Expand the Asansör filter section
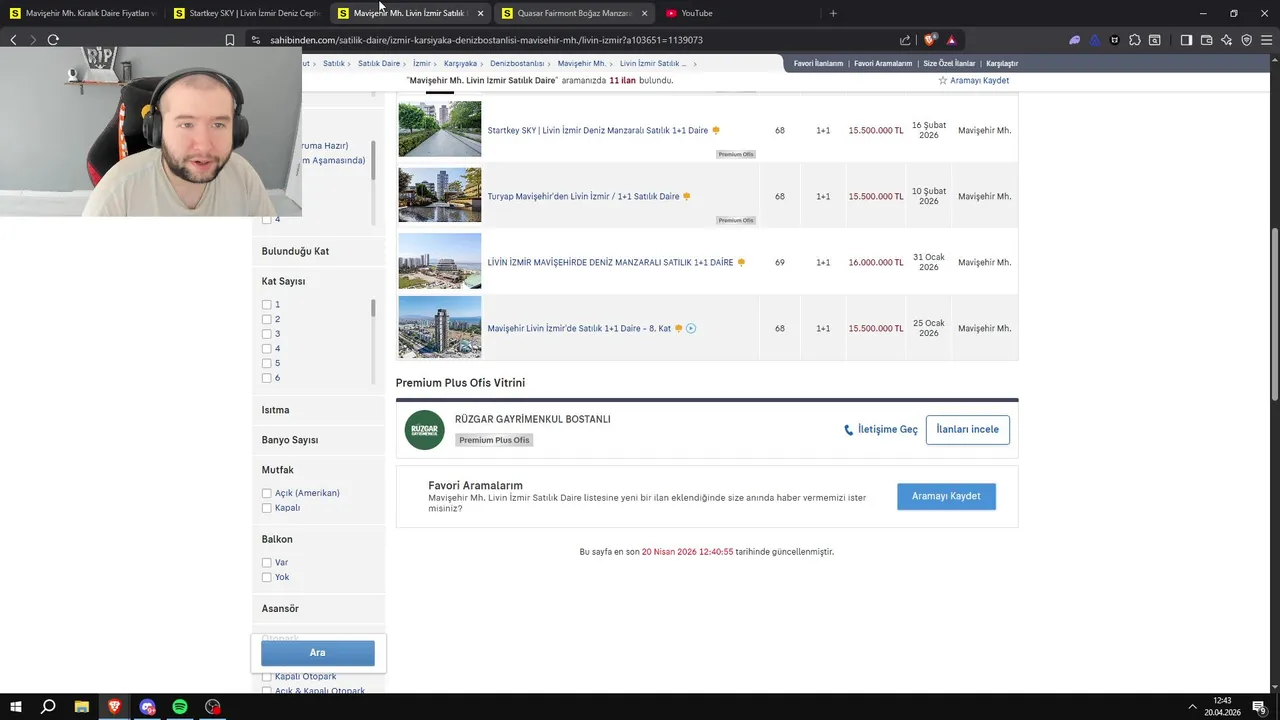 [318, 608]
